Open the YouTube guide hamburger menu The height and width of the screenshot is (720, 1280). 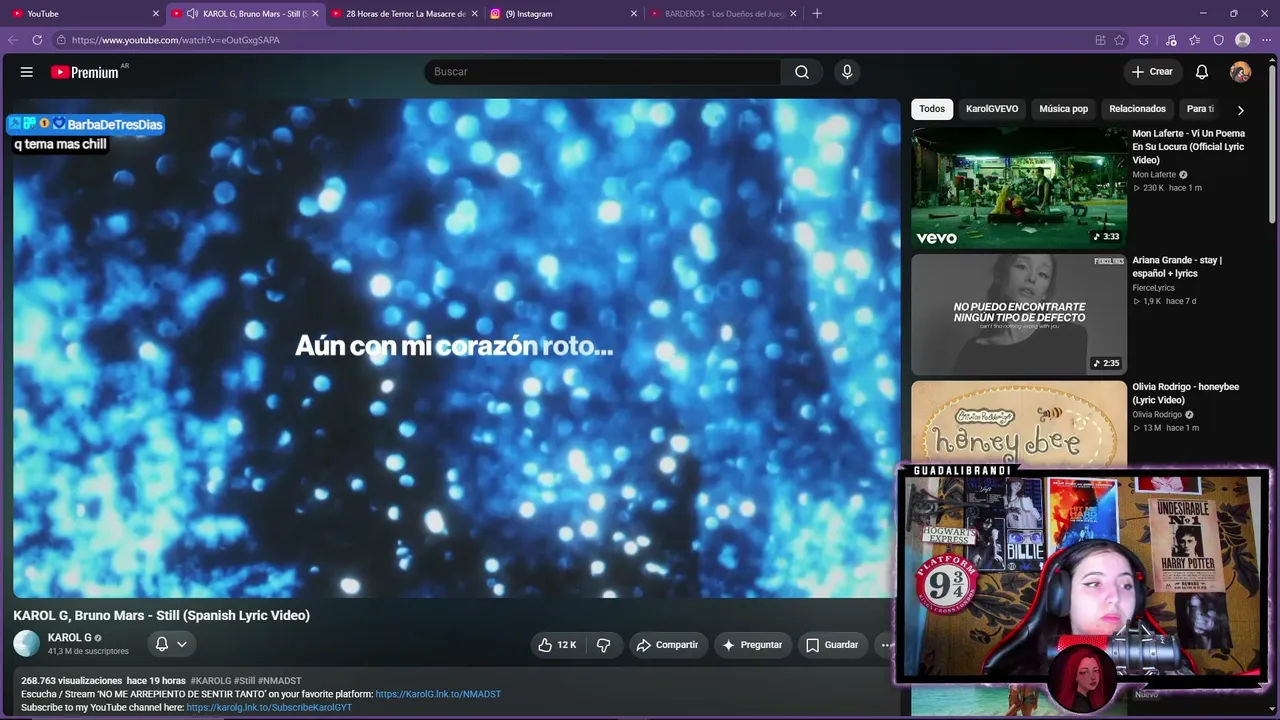point(27,72)
